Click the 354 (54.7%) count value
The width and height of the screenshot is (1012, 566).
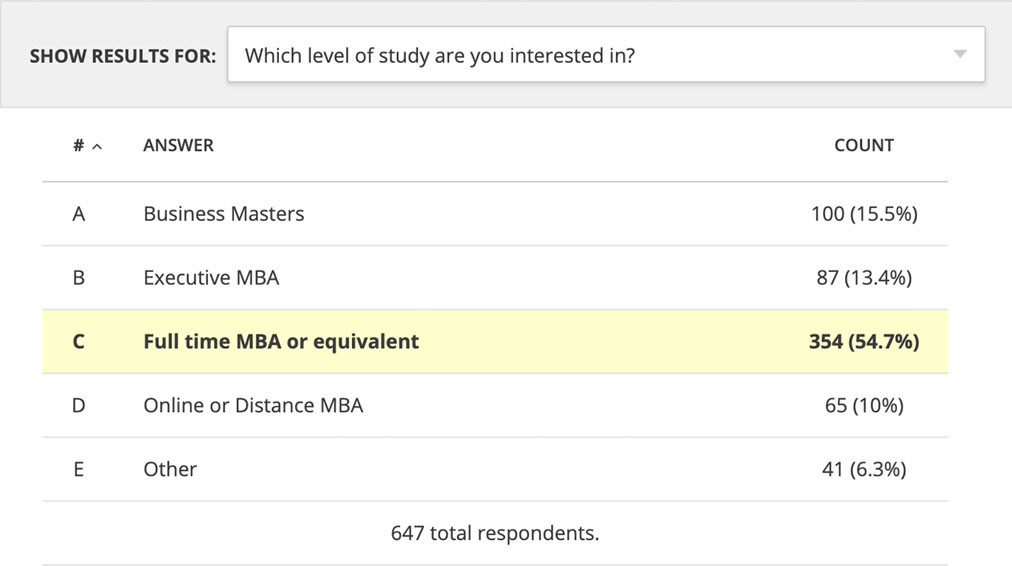[x=864, y=341]
